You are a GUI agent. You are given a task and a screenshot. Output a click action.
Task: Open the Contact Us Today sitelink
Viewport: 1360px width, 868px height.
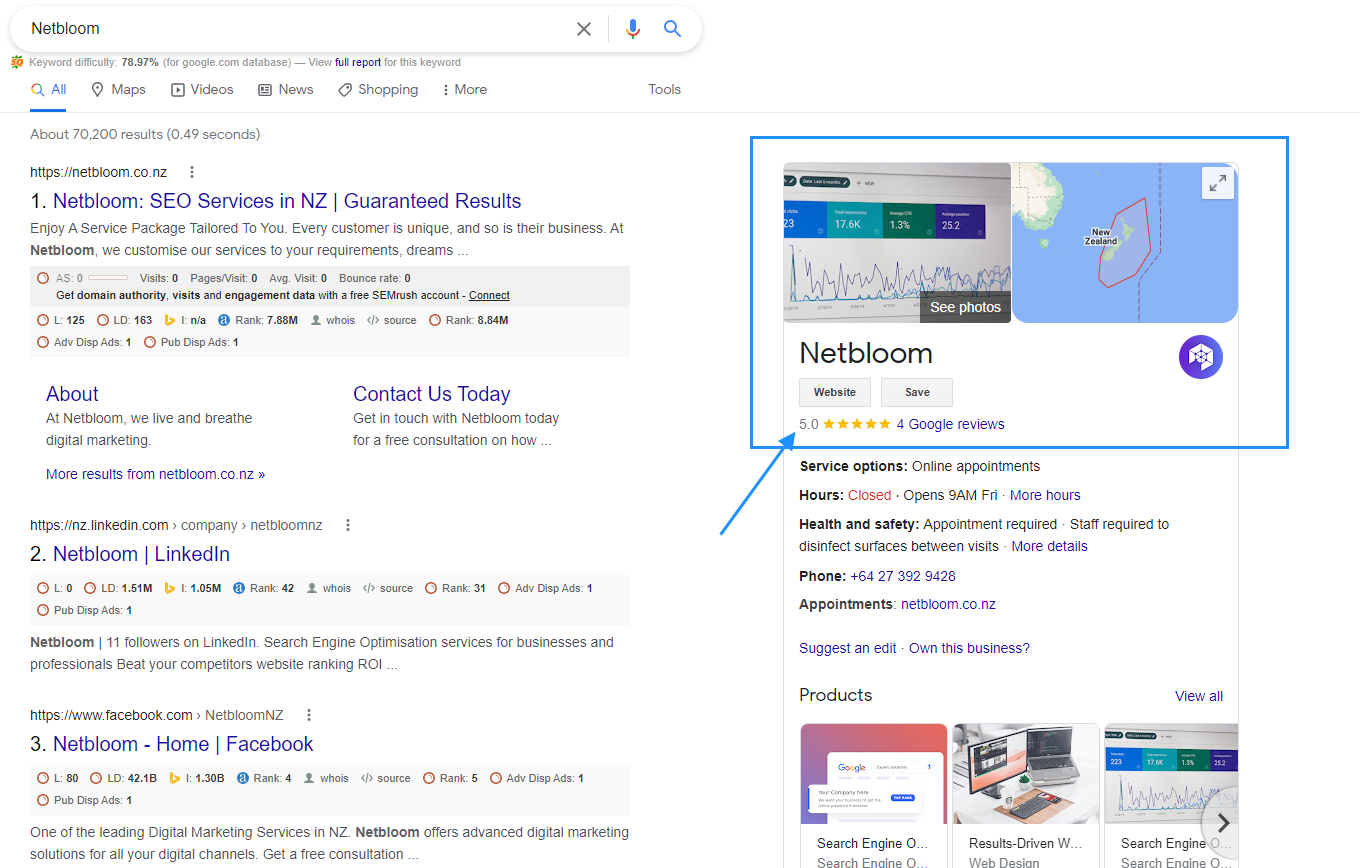tap(432, 394)
